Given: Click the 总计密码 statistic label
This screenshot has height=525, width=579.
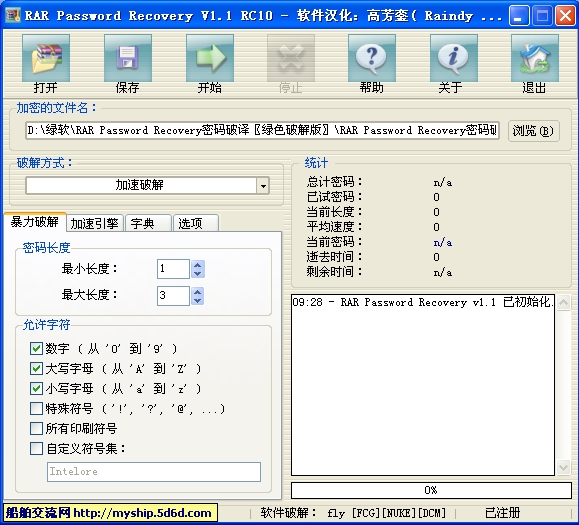Looking at the screenshot, I should (x=334, y=182).
